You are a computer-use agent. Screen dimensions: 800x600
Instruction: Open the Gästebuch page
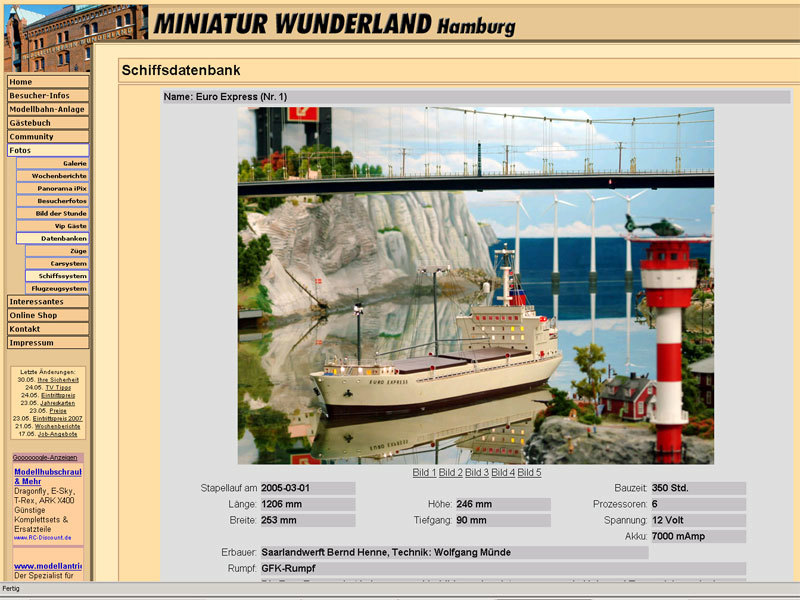[x=48, y=123]
